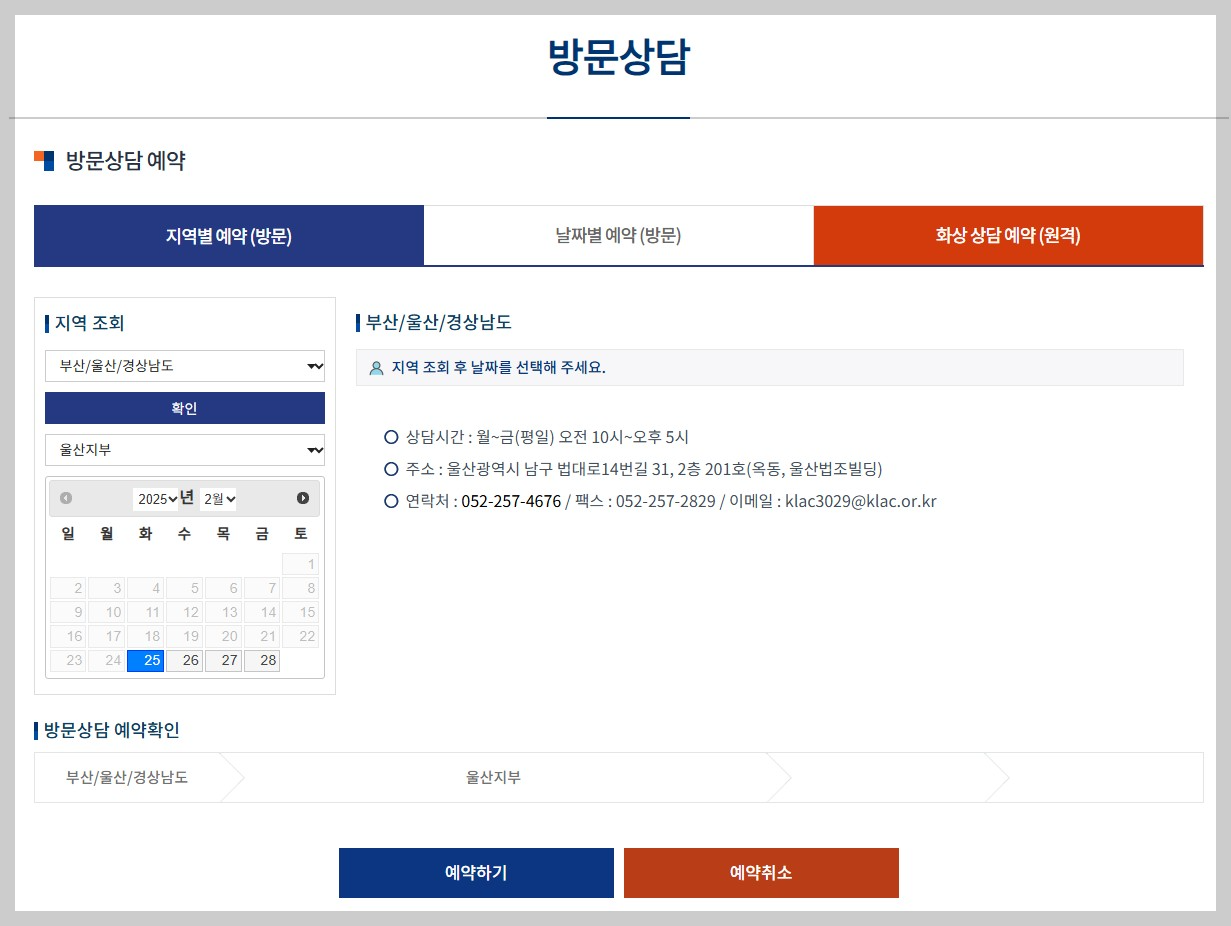Open the 부산/울산/경상남도 region dropdown
1231x926 pixels.
(185, 366)
